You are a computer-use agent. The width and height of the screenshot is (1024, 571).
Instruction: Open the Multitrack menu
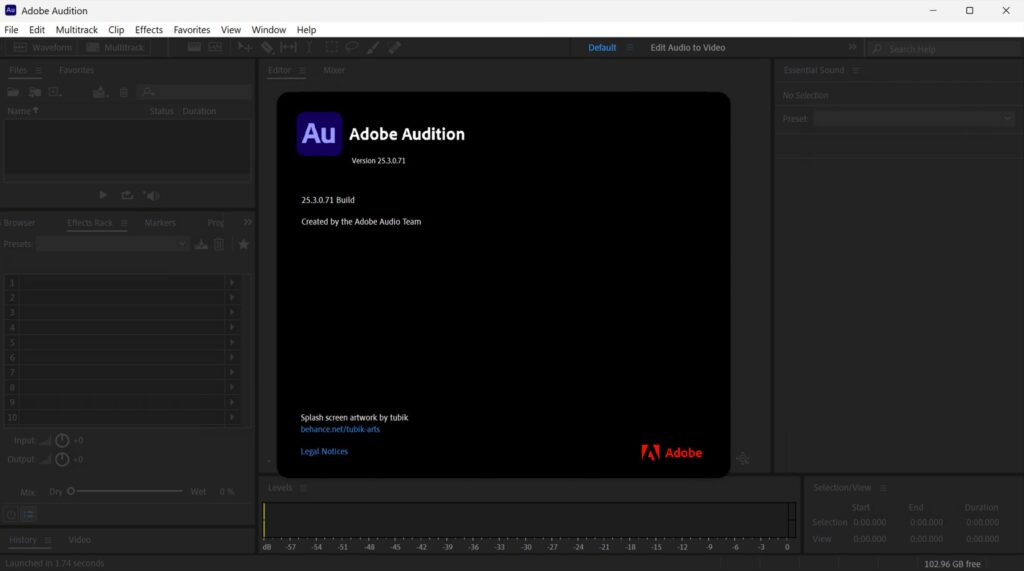pyautogui.click(x=76, y=30)
